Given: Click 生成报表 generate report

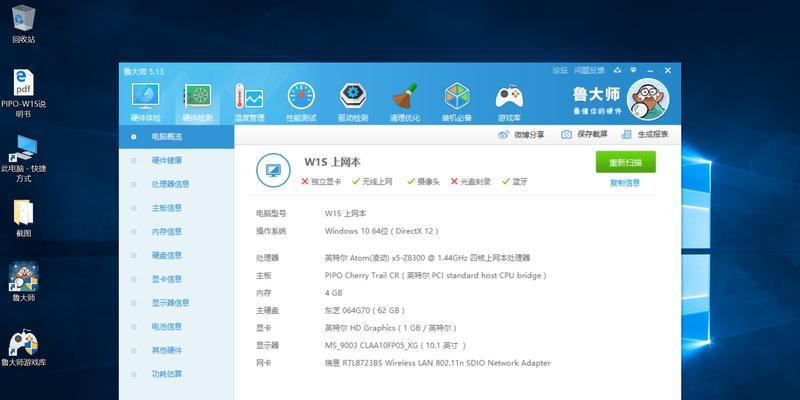Looking at the screenshot, I should (645, 135).
